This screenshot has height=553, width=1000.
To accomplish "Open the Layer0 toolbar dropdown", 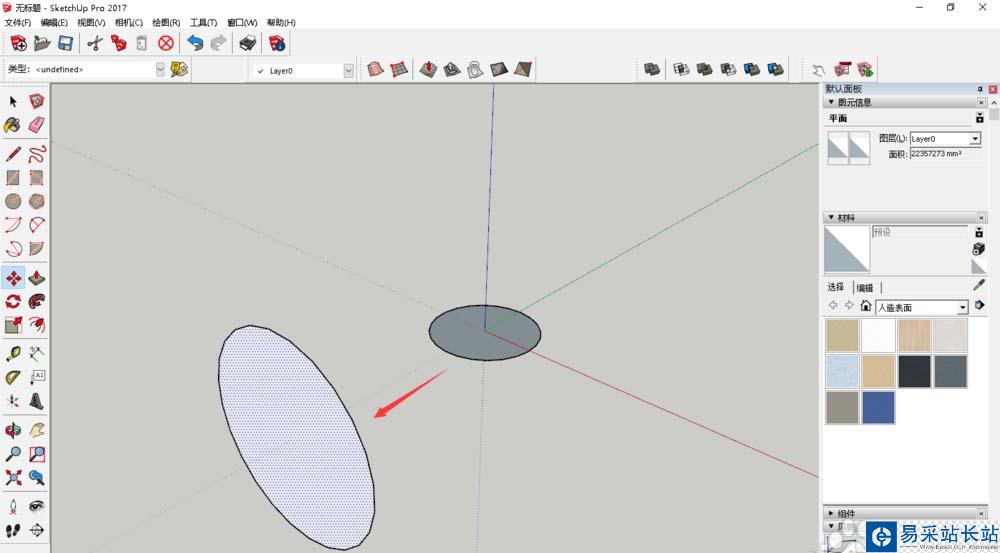I will (x=348, y=70).
